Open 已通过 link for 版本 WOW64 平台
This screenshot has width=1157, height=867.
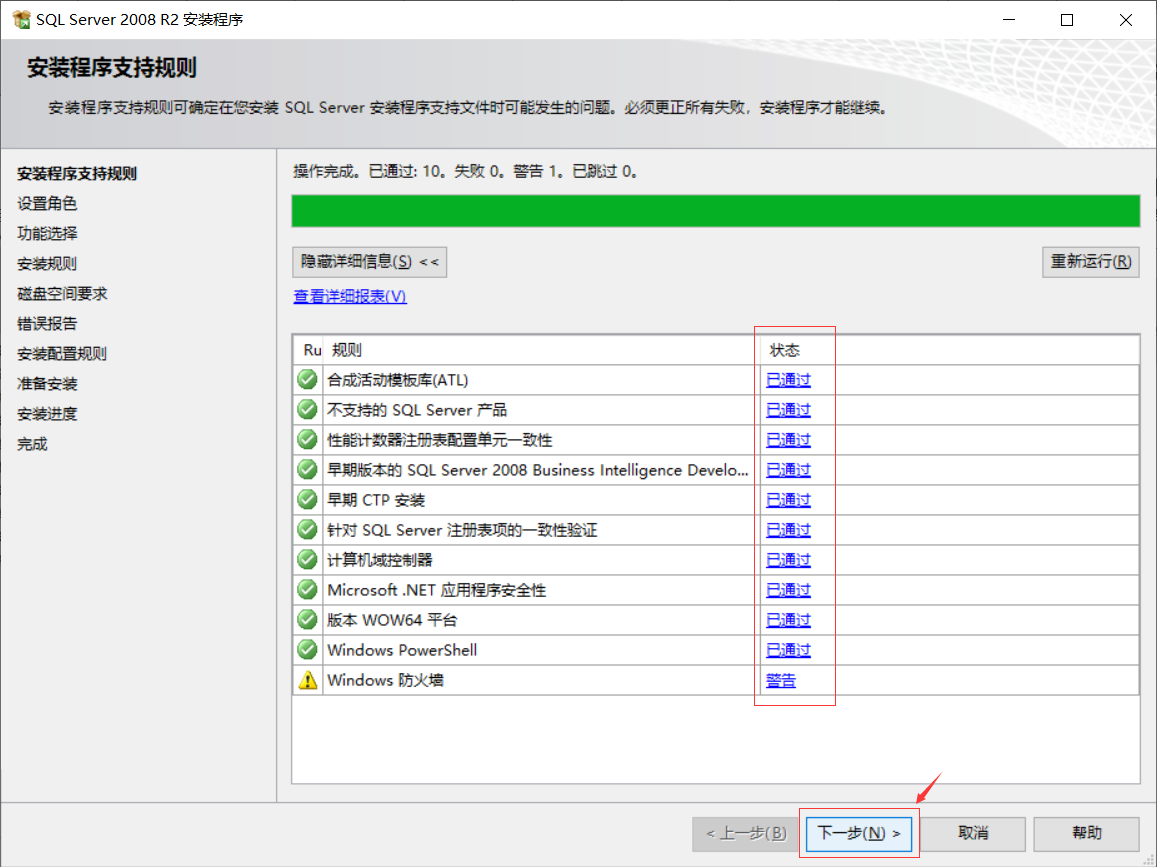pyautogui.click(x=788, y=621)
